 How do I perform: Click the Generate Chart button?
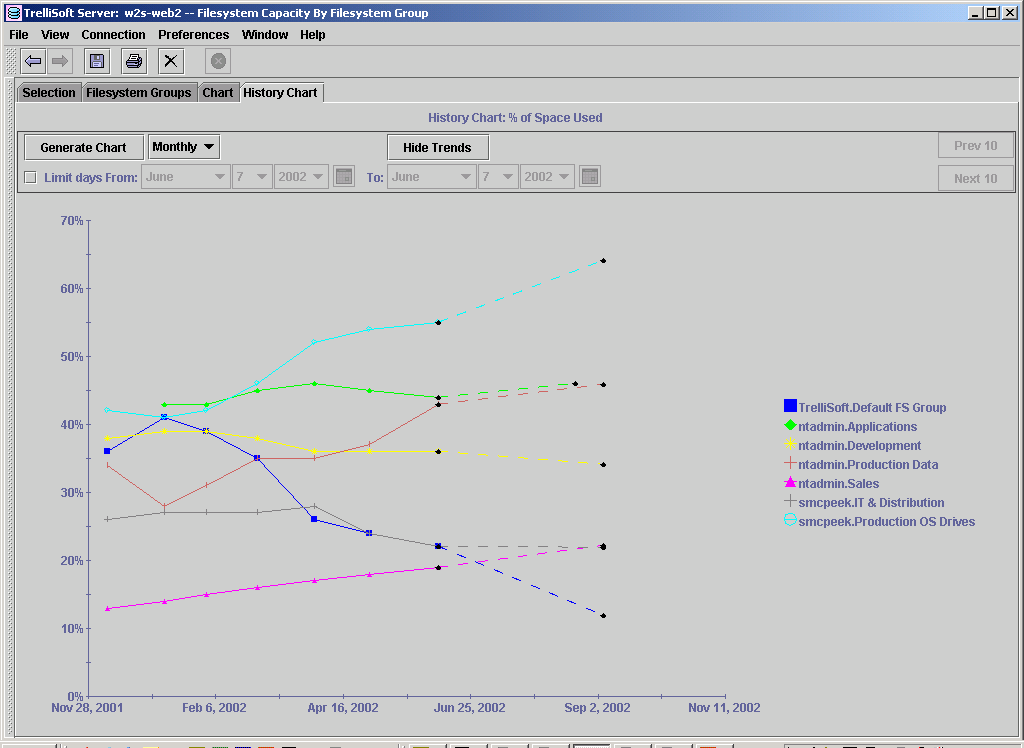(84, 148)
